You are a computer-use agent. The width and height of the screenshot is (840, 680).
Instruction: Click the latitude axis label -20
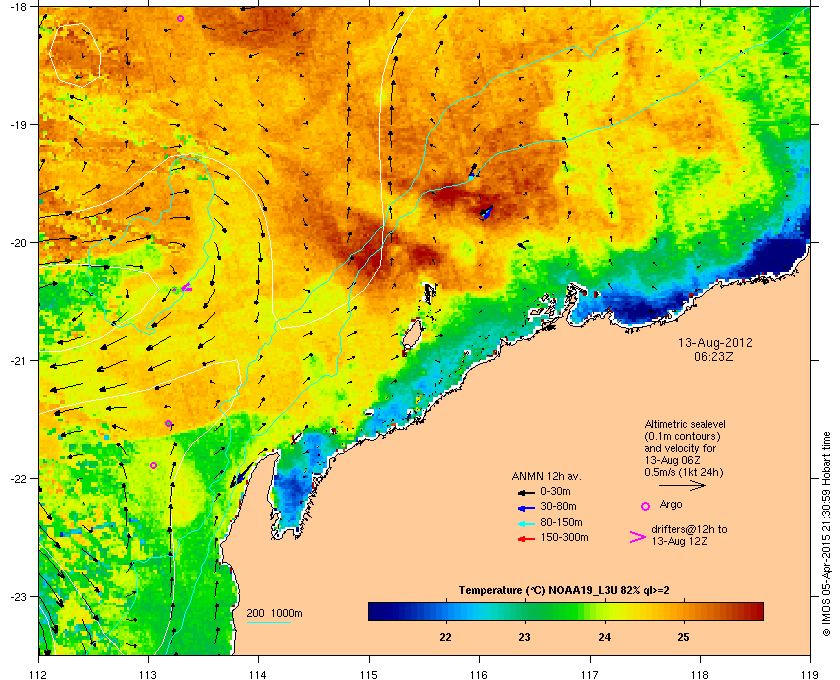click(19, 243)
